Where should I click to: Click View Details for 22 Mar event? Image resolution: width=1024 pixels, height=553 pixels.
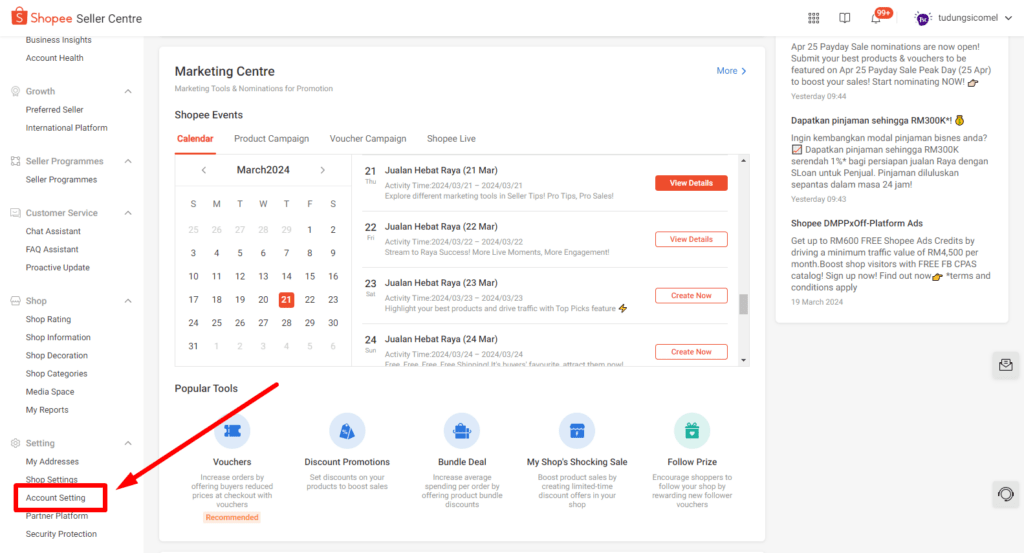point(691,240)
